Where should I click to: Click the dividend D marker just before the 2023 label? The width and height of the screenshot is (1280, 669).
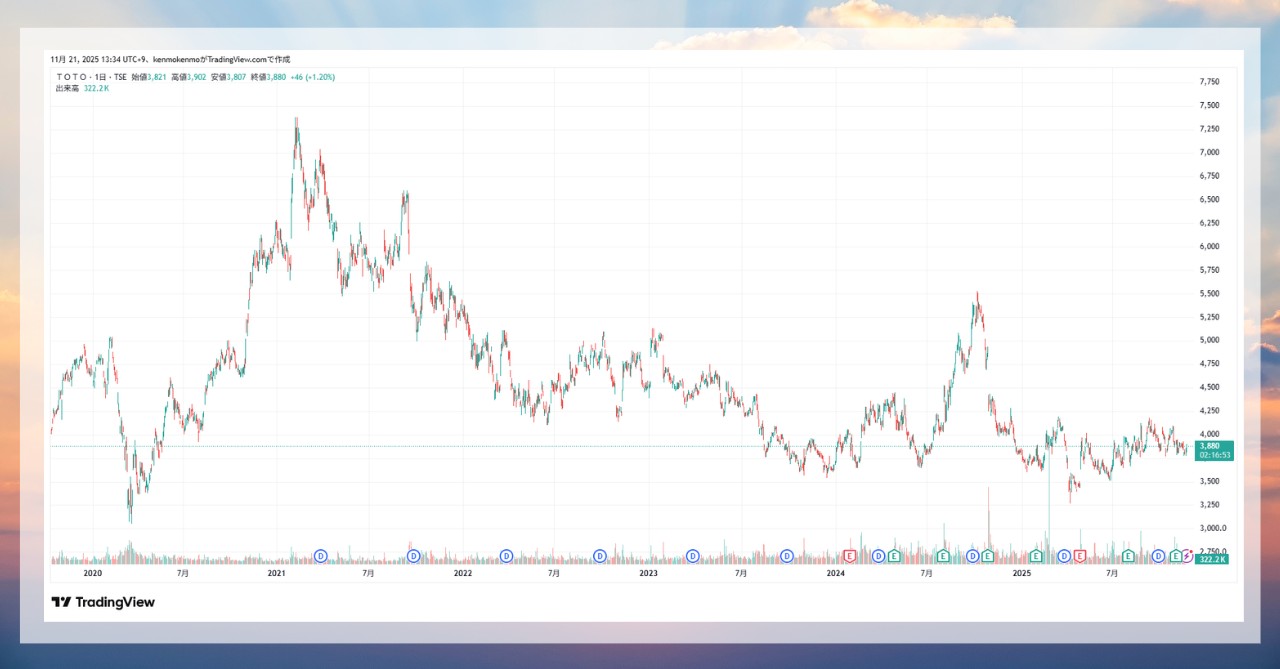point(600,556)
